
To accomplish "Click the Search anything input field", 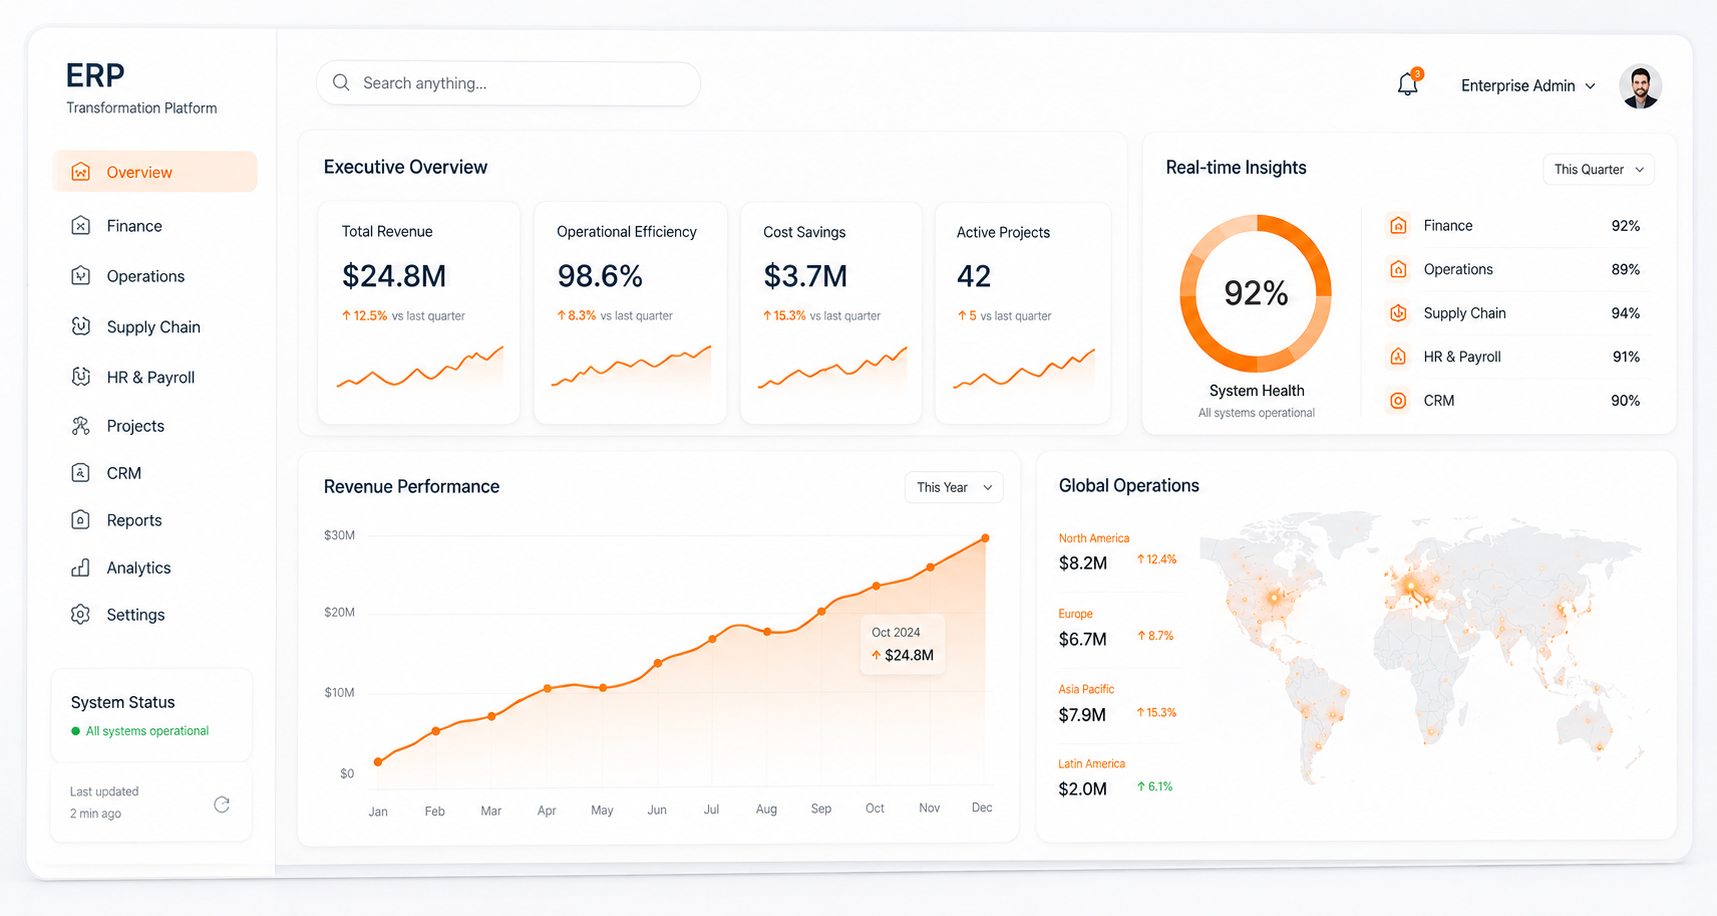I will tap(508, 83).
